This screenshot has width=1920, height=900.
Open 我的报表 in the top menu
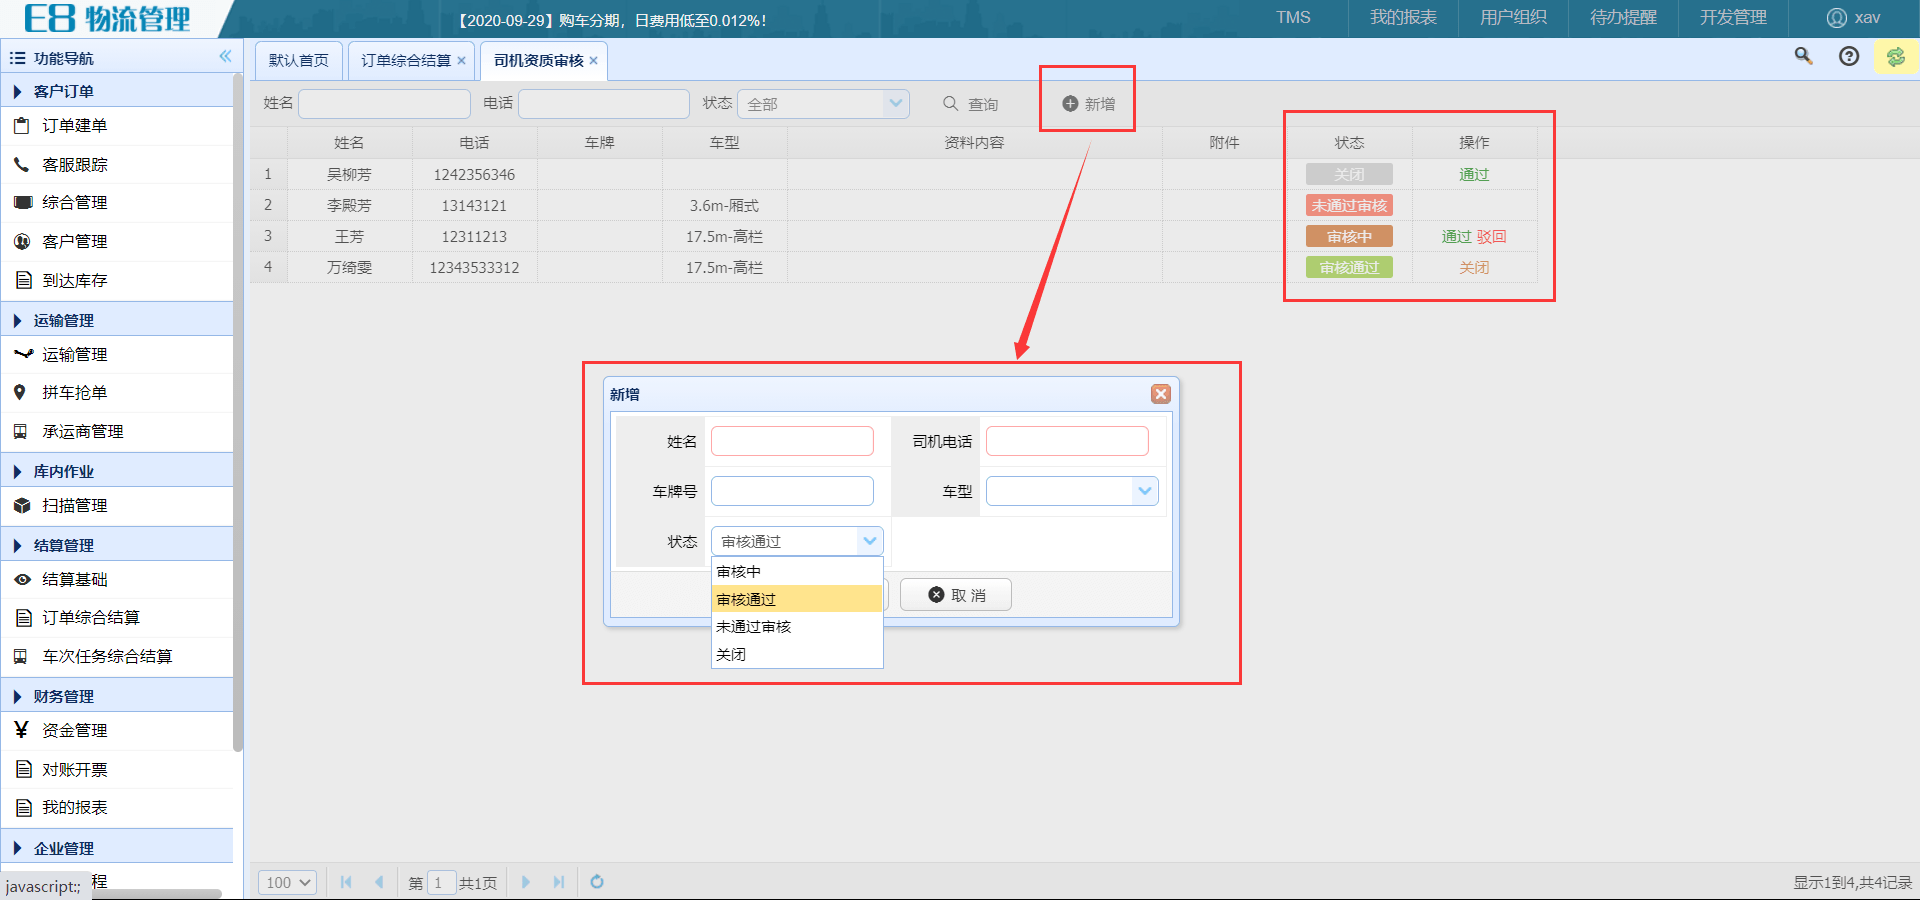1403,18
